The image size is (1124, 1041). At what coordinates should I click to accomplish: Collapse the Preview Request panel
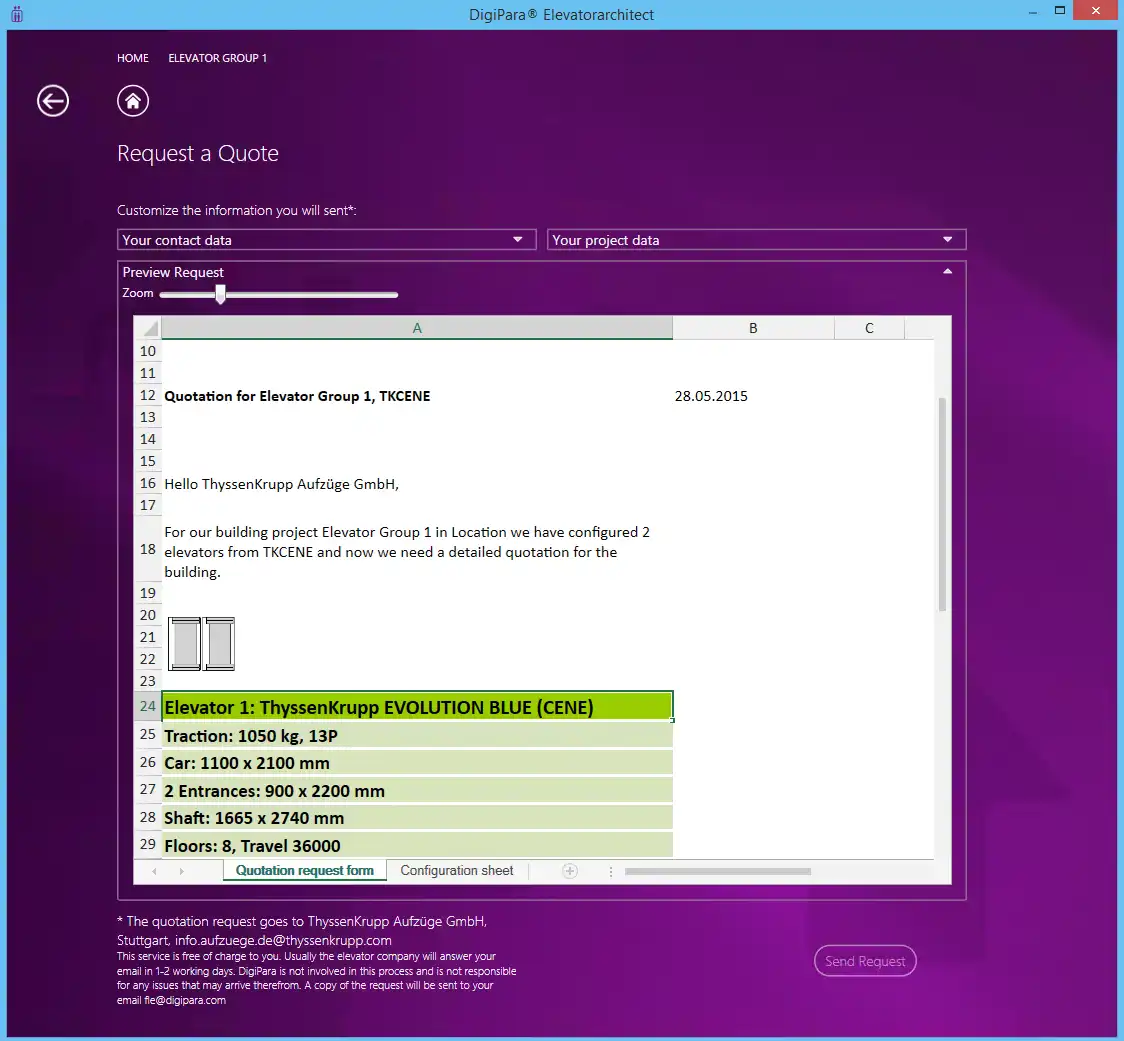point(947,272)
